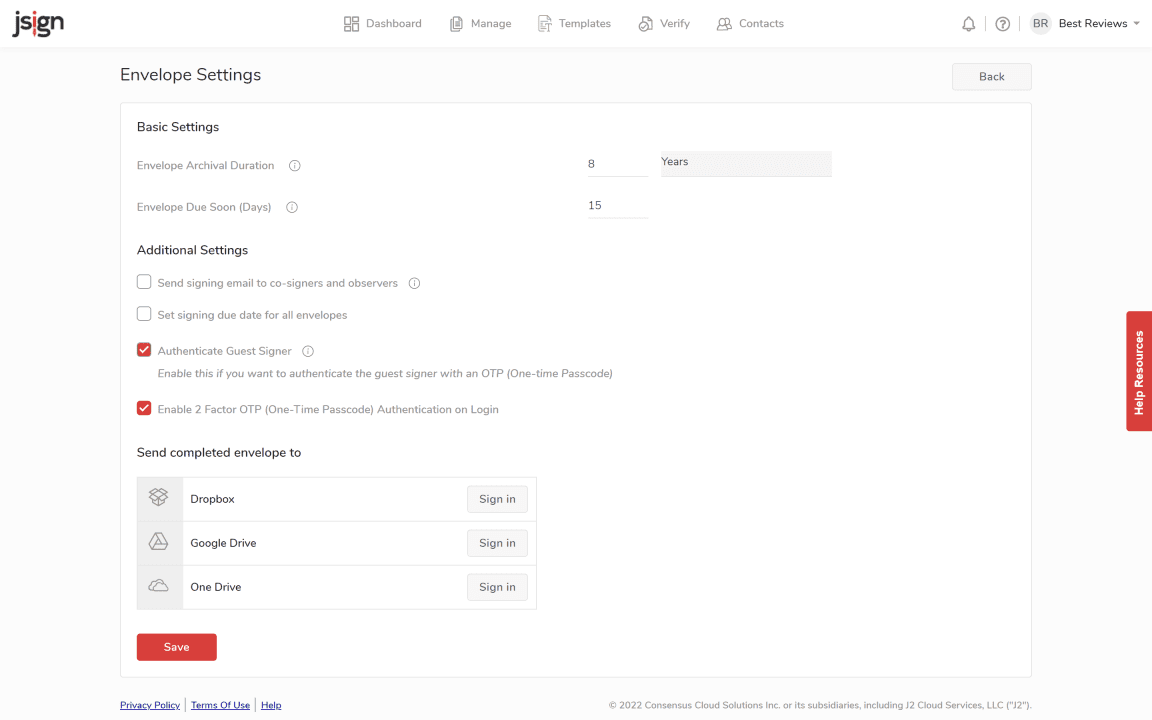The height and width of the screenshot is (720, 1152).
Task: Click the Envelope Due Soon days field
Action: pos(615,205)
